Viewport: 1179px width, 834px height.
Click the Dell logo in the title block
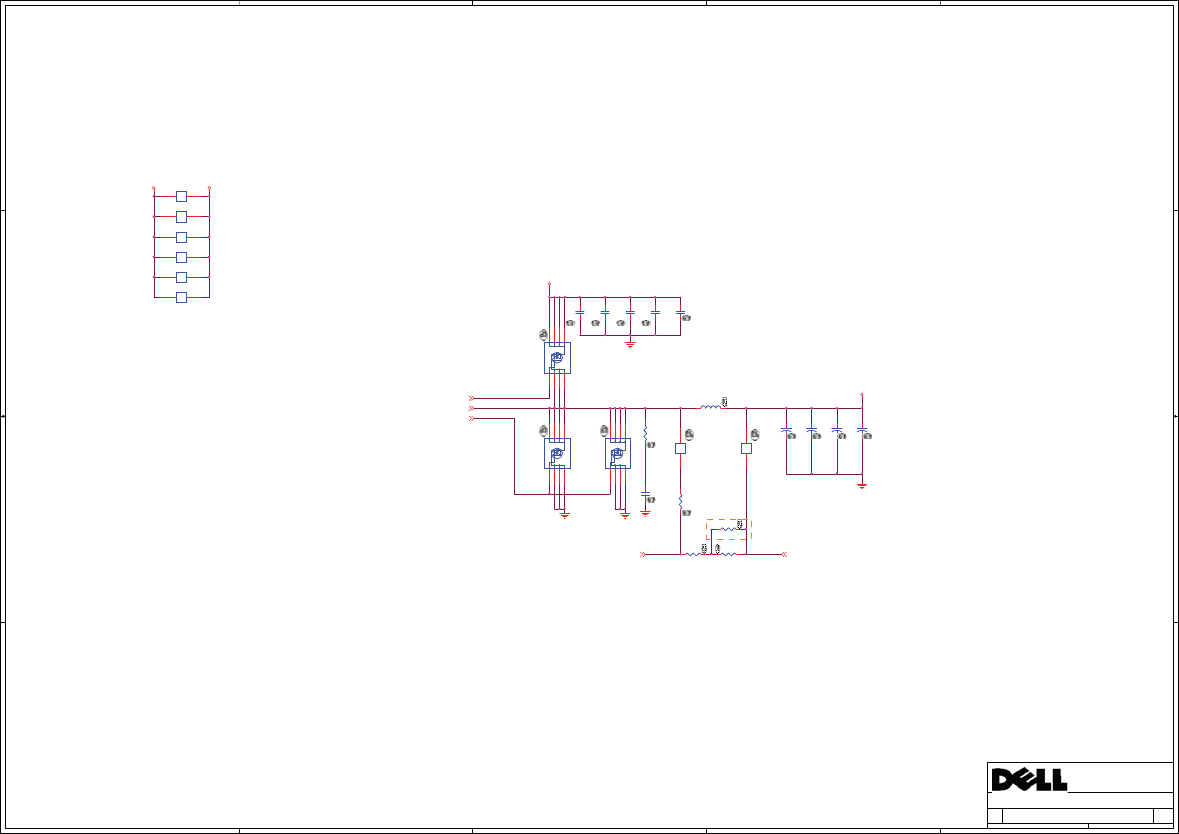click(x=1029, y=779)
